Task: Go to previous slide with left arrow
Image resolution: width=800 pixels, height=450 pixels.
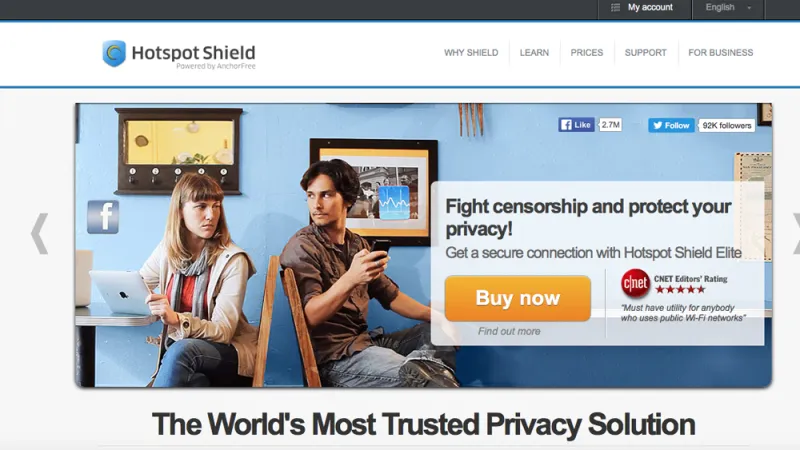Action: point(39,234)
